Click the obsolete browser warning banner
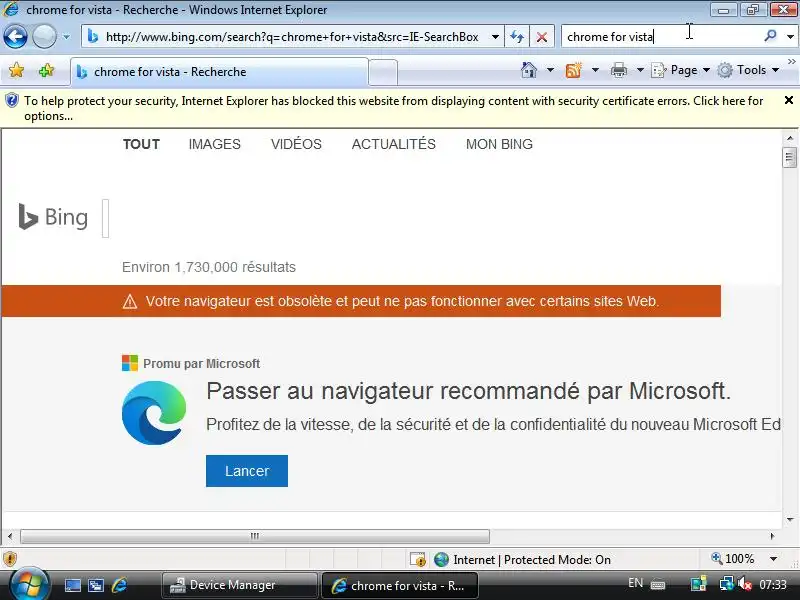Viewport: 800px width, 600px height. [x=361, y=301]
